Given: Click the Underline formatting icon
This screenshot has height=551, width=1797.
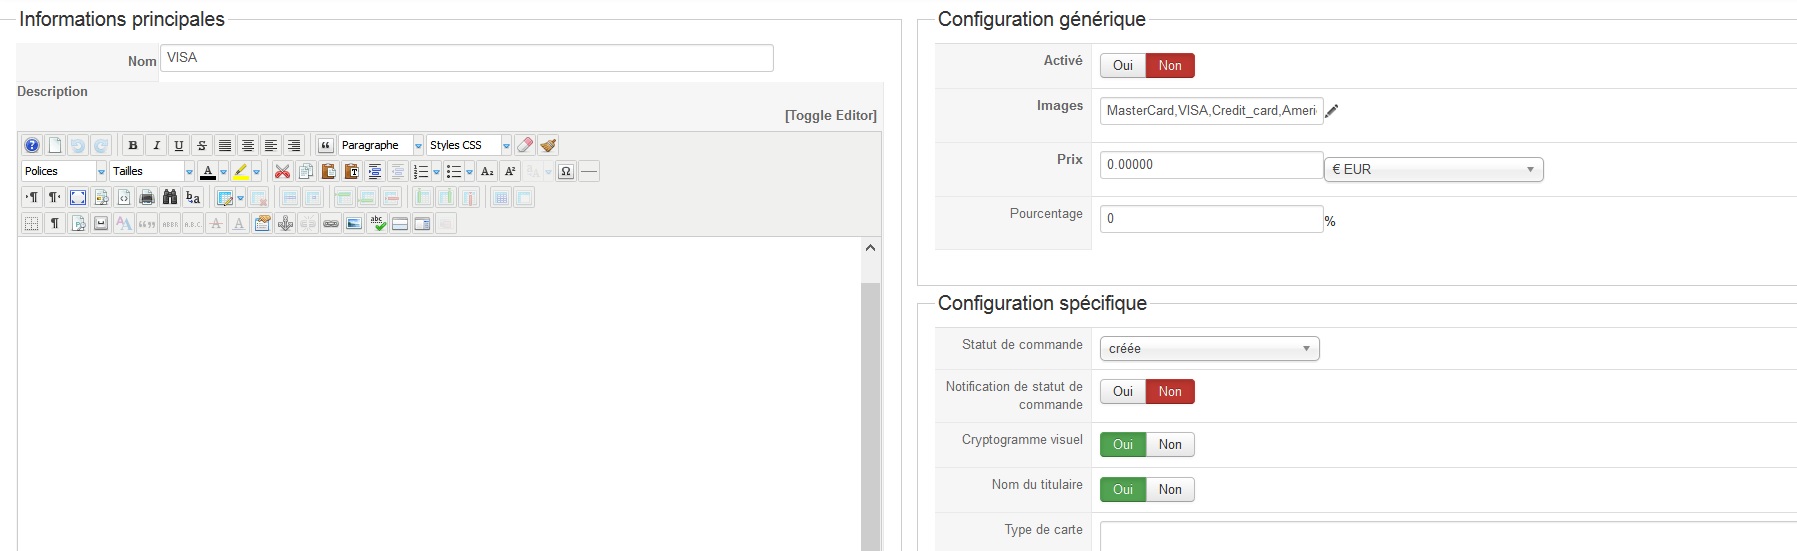Looking at the screenshot, I should (179, 146).
